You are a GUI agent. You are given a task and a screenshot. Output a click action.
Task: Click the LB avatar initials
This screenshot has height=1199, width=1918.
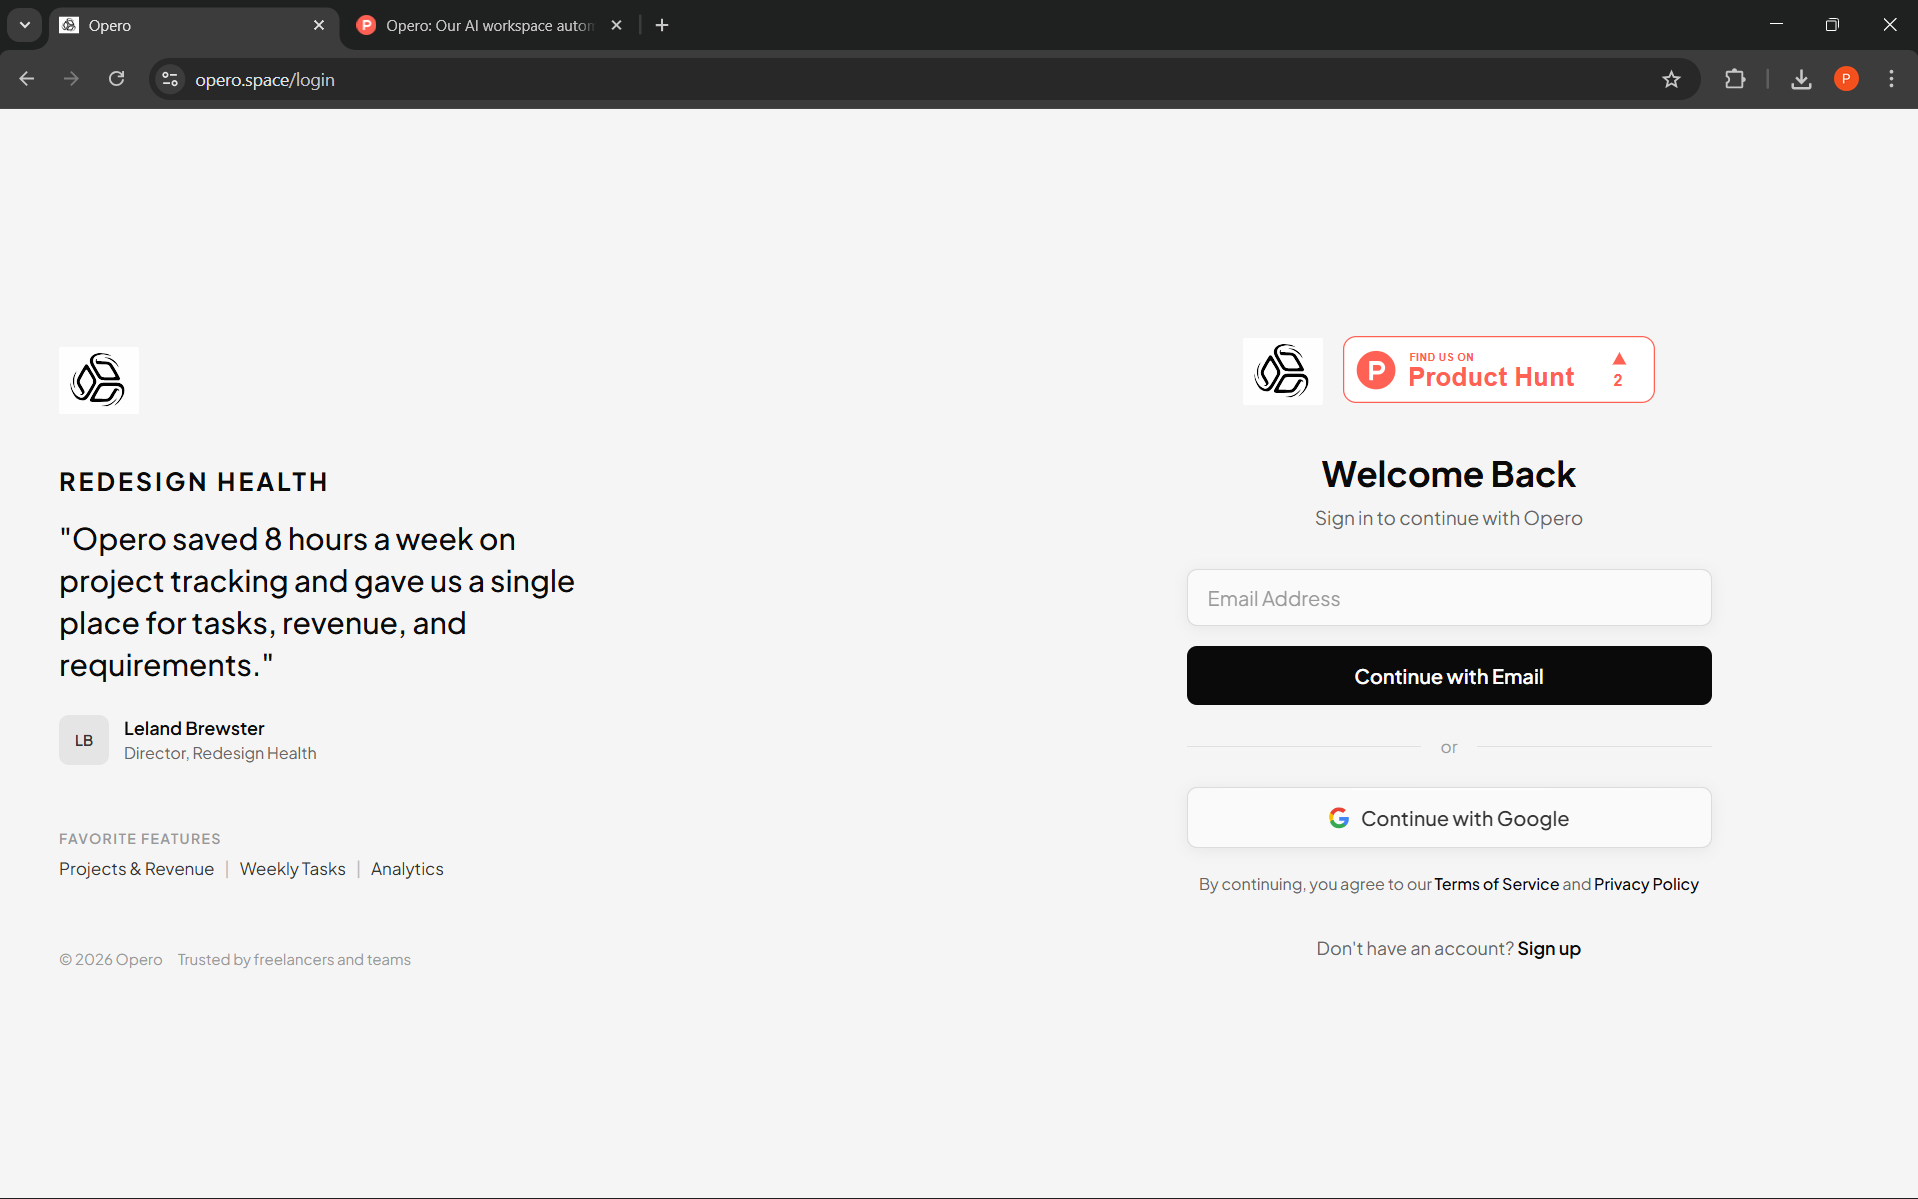[x=84, y=740]
